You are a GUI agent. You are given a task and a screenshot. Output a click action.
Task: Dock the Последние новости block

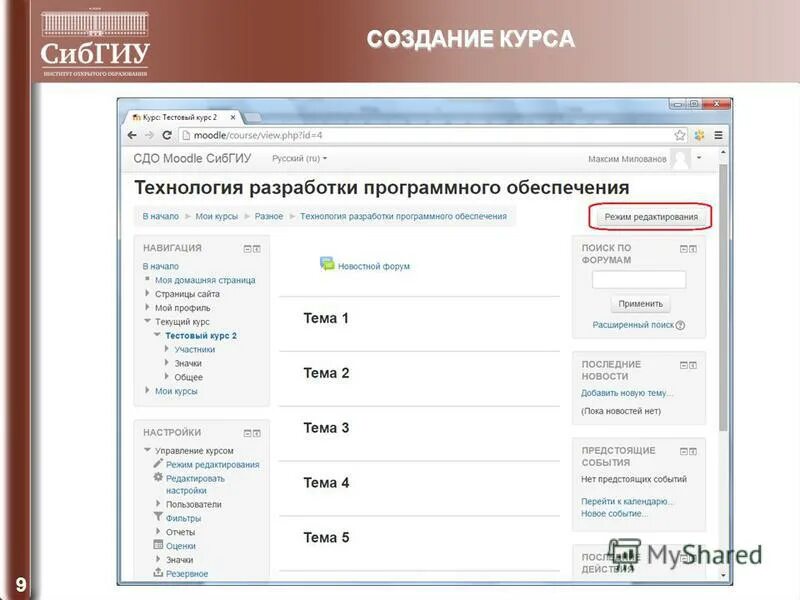click(693, 365)
